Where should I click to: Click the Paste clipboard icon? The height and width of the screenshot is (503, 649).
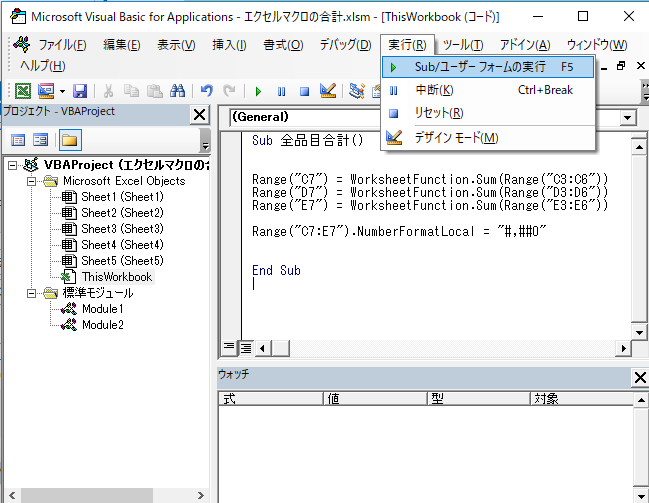tap(155, 91)
